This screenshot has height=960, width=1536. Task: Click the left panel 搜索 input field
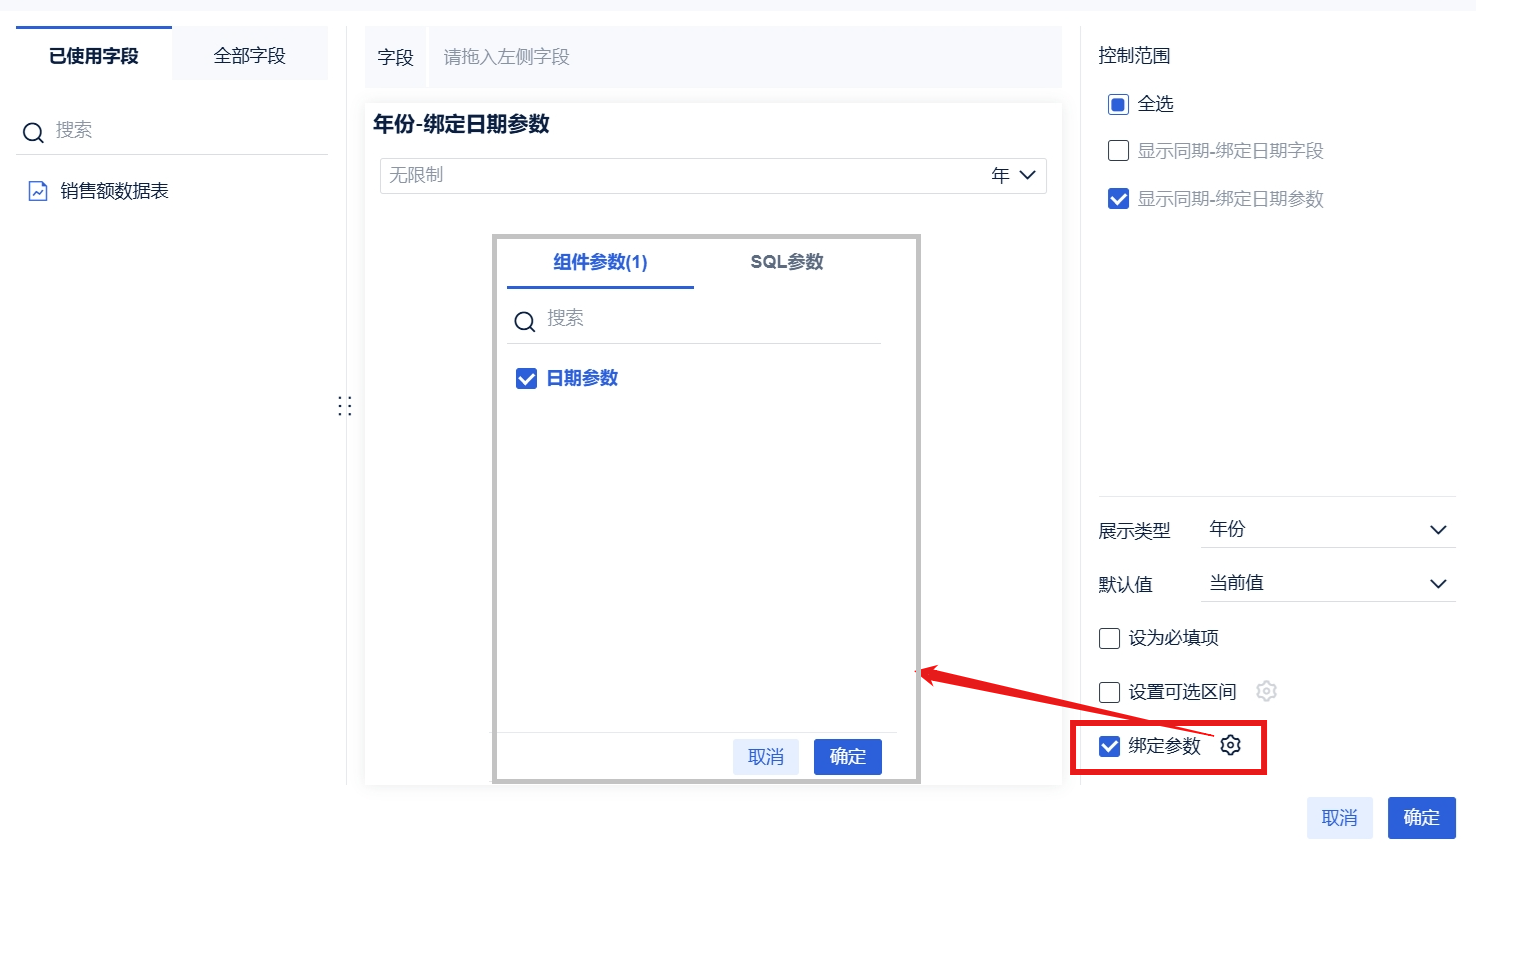pos(172,131)
